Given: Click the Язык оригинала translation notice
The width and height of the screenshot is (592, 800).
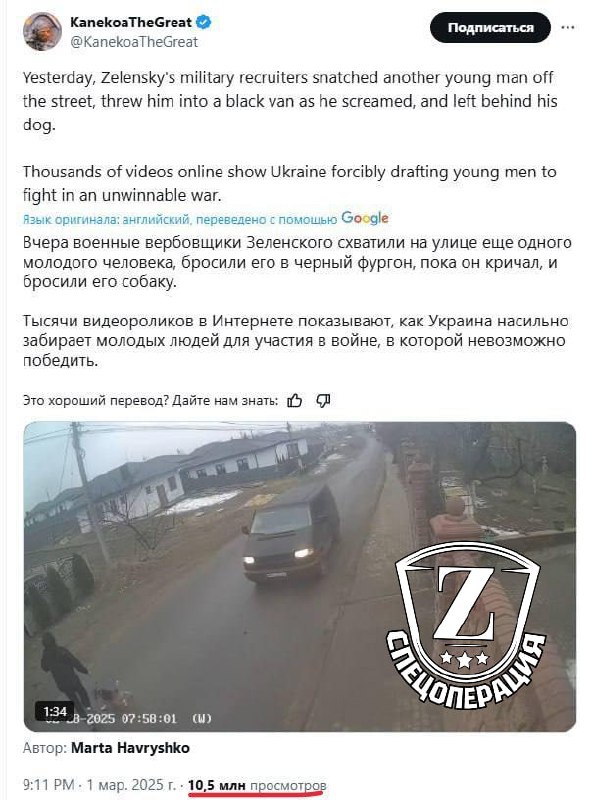Looking at the screenshot, I should pos(180,219).
